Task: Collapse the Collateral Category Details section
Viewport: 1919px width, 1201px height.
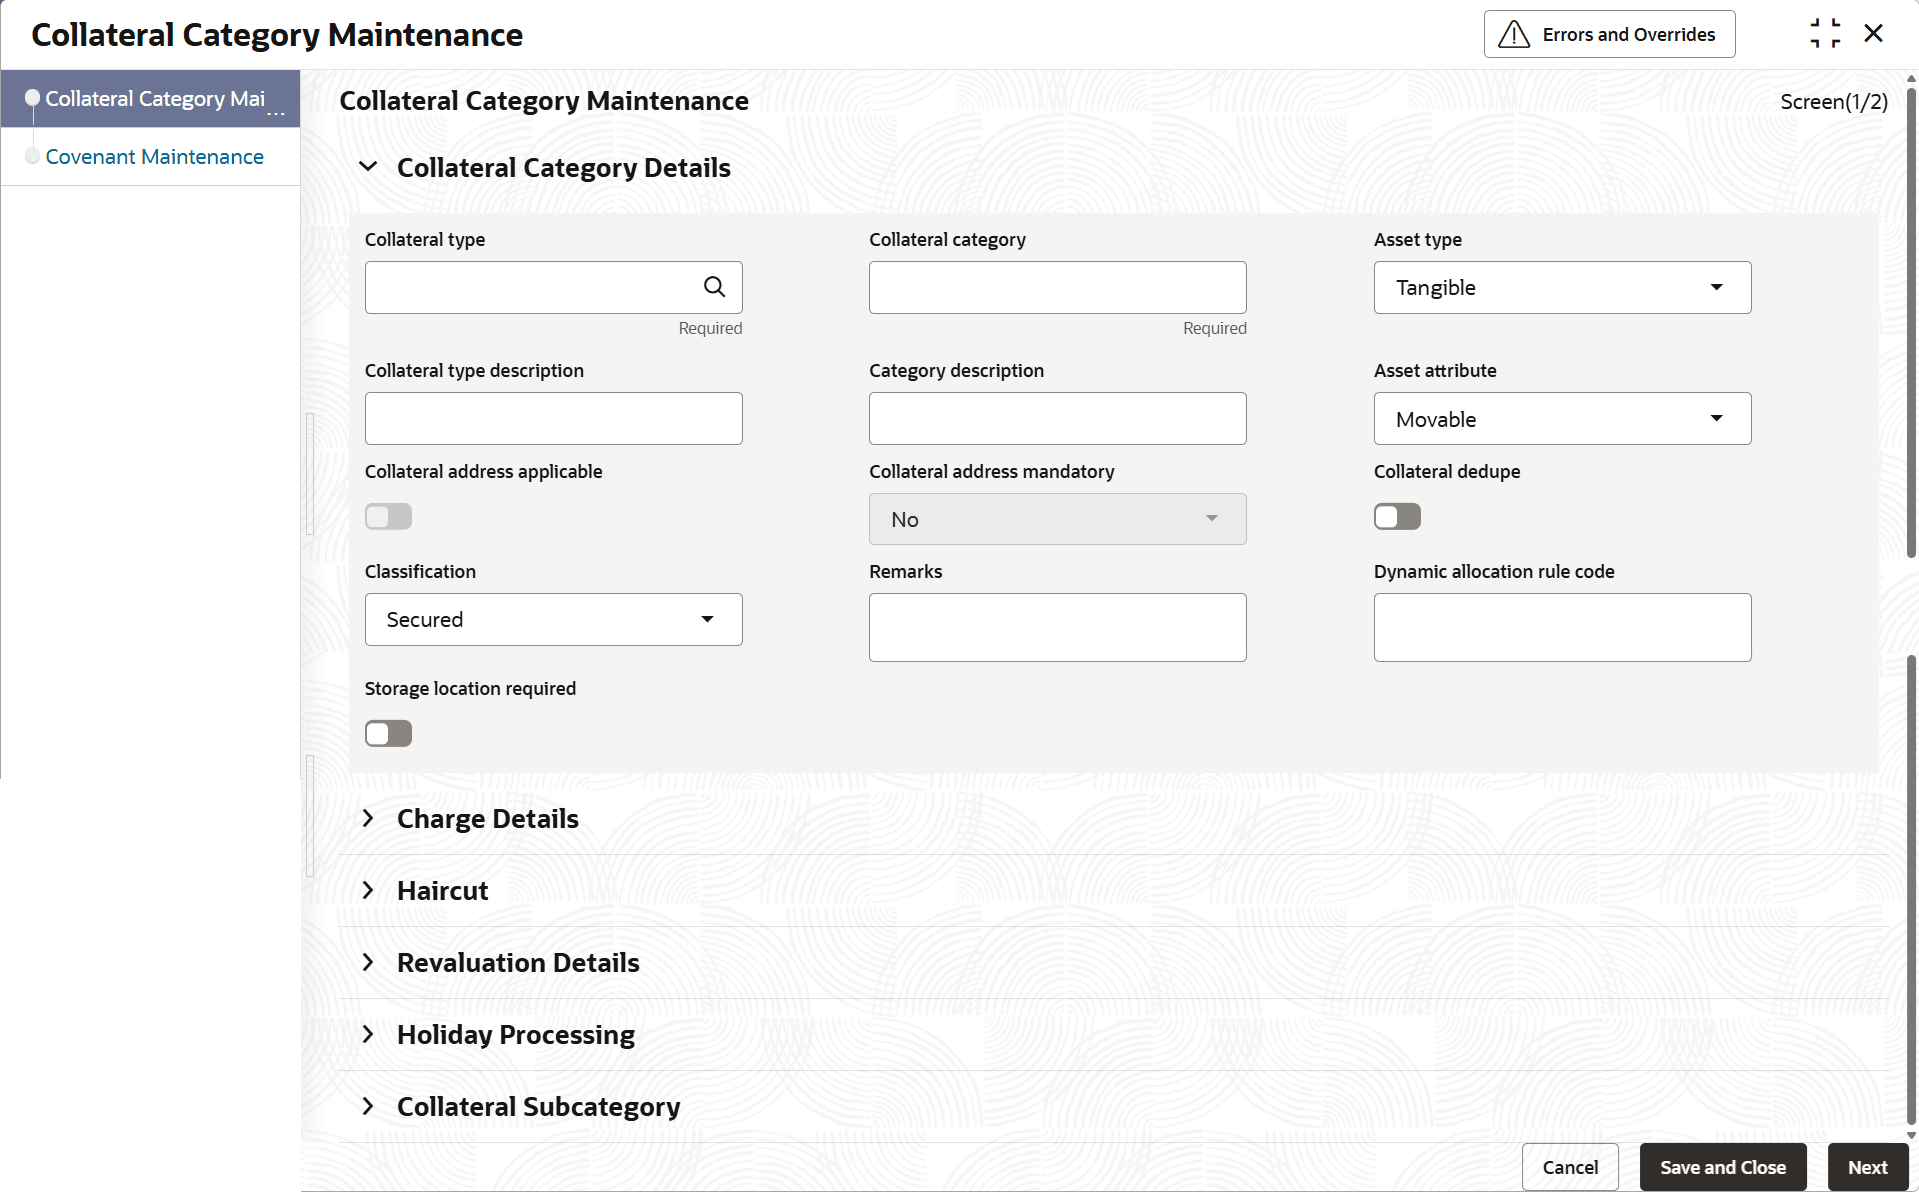Action: [x=369, y=167]
